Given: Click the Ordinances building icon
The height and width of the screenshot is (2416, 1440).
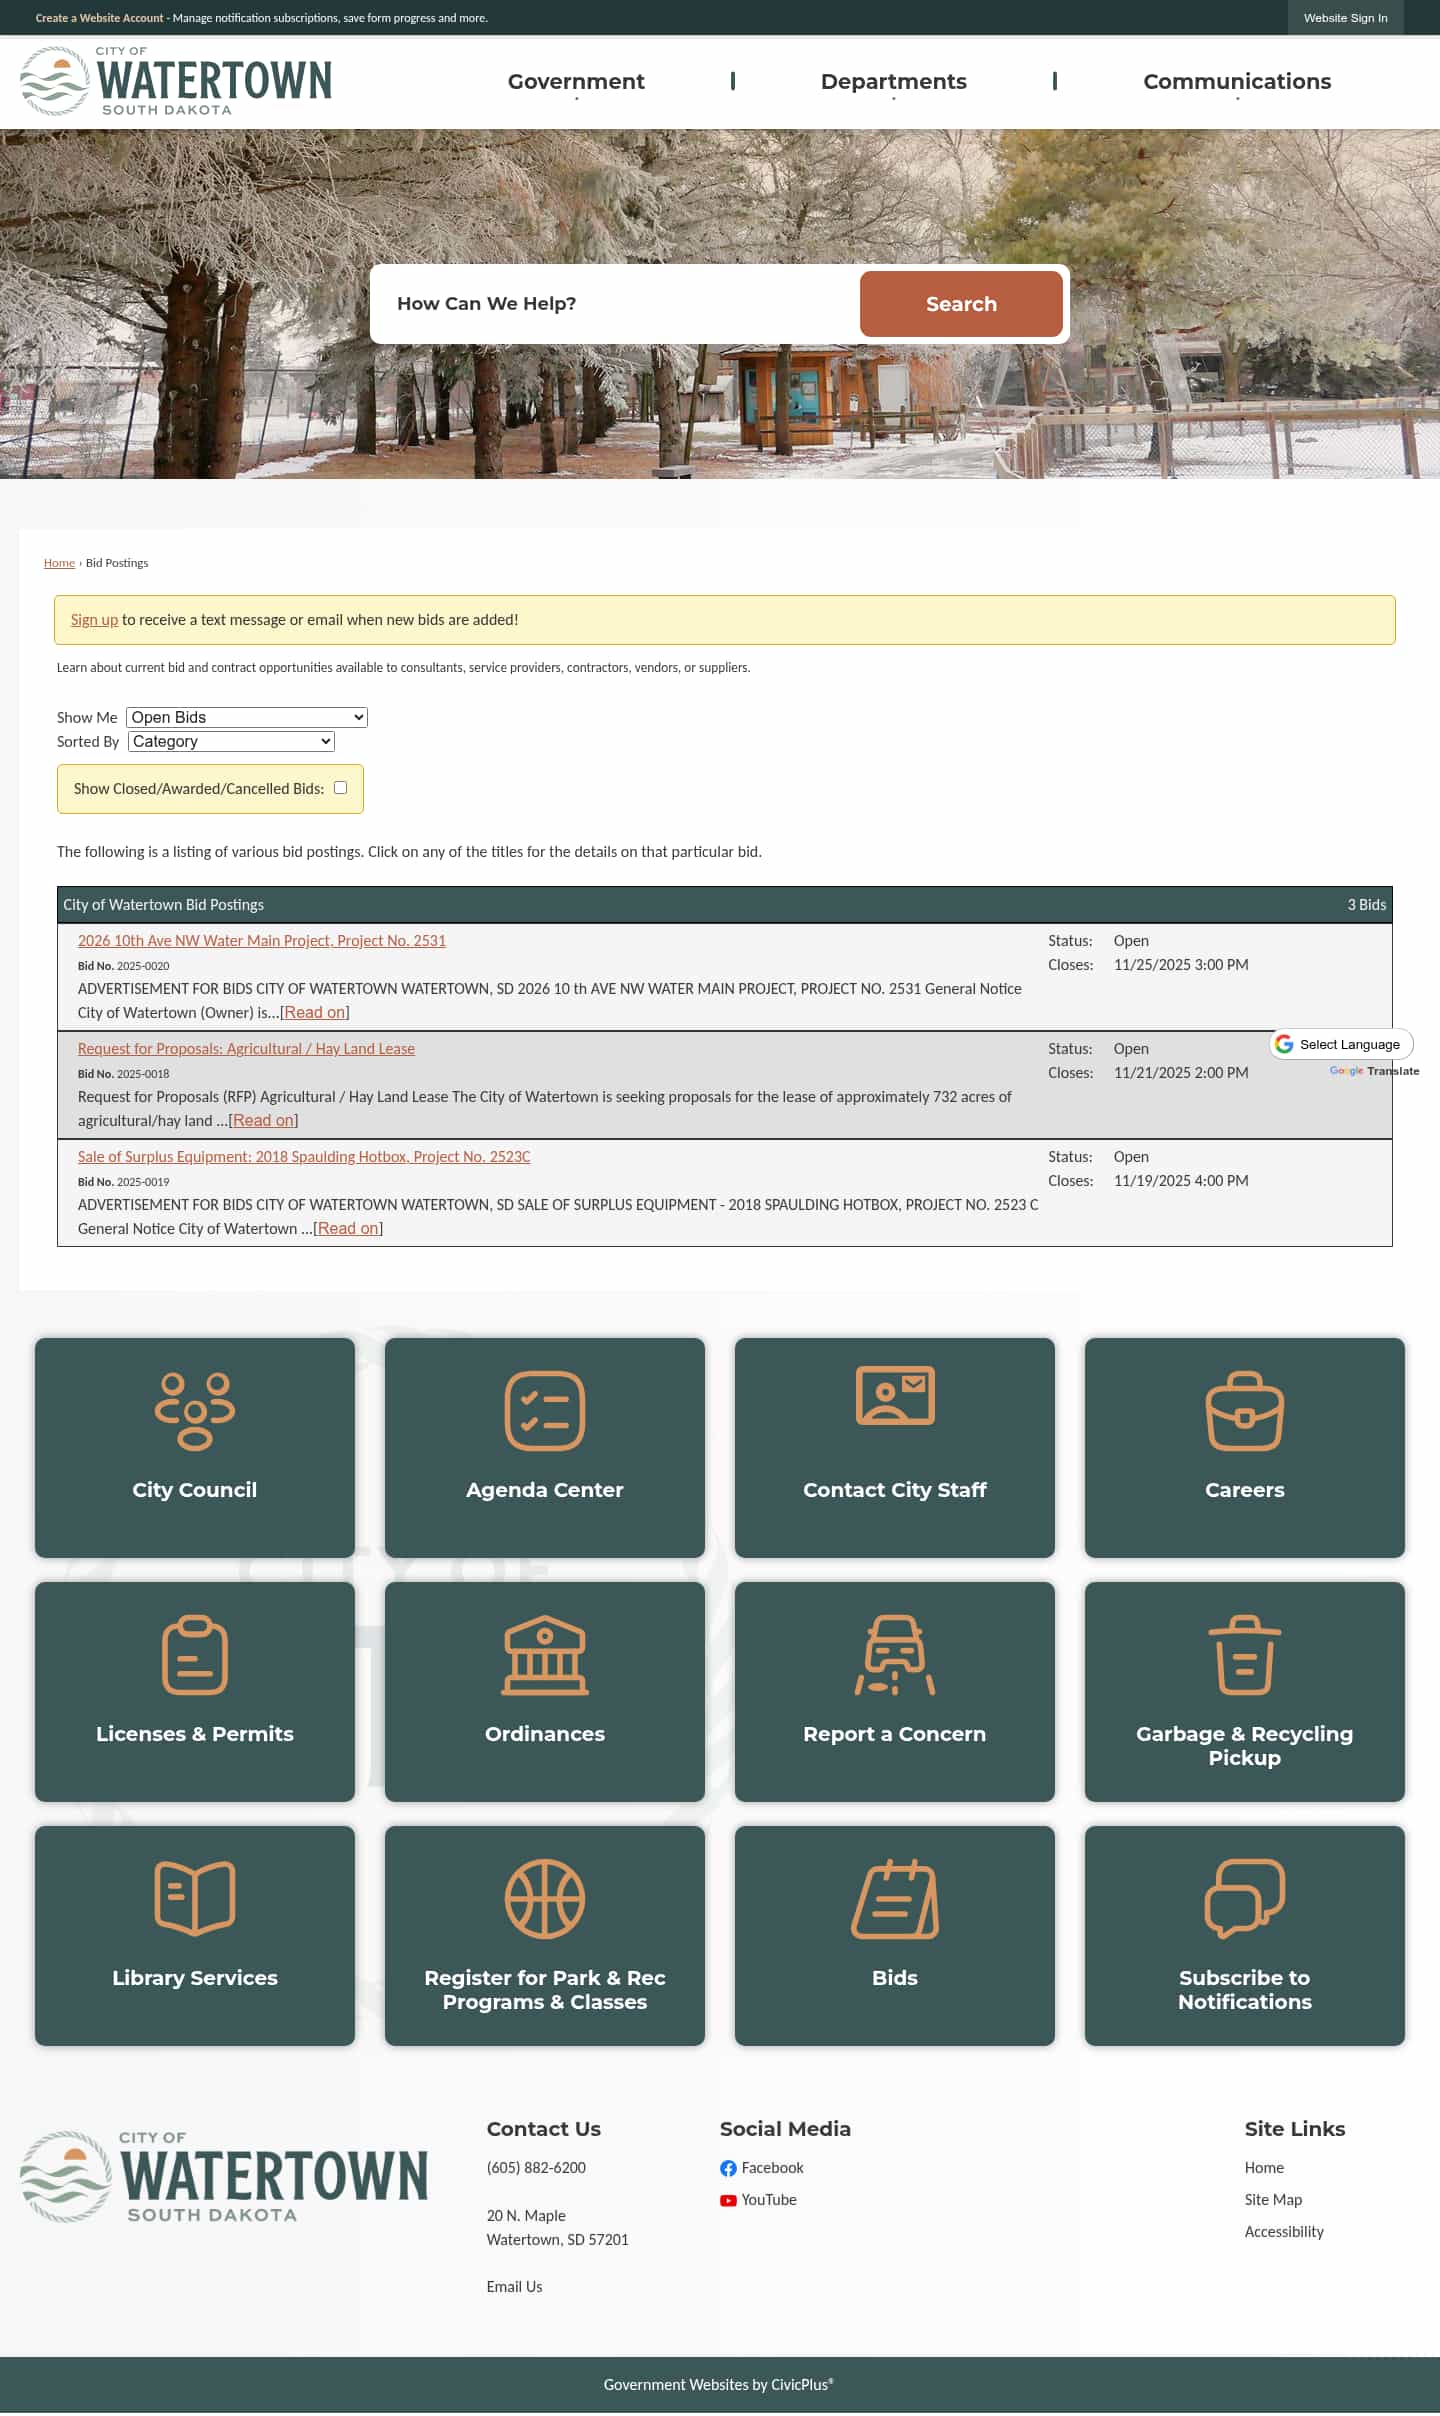Looking at the screenshot, I should coord(545,1655).
